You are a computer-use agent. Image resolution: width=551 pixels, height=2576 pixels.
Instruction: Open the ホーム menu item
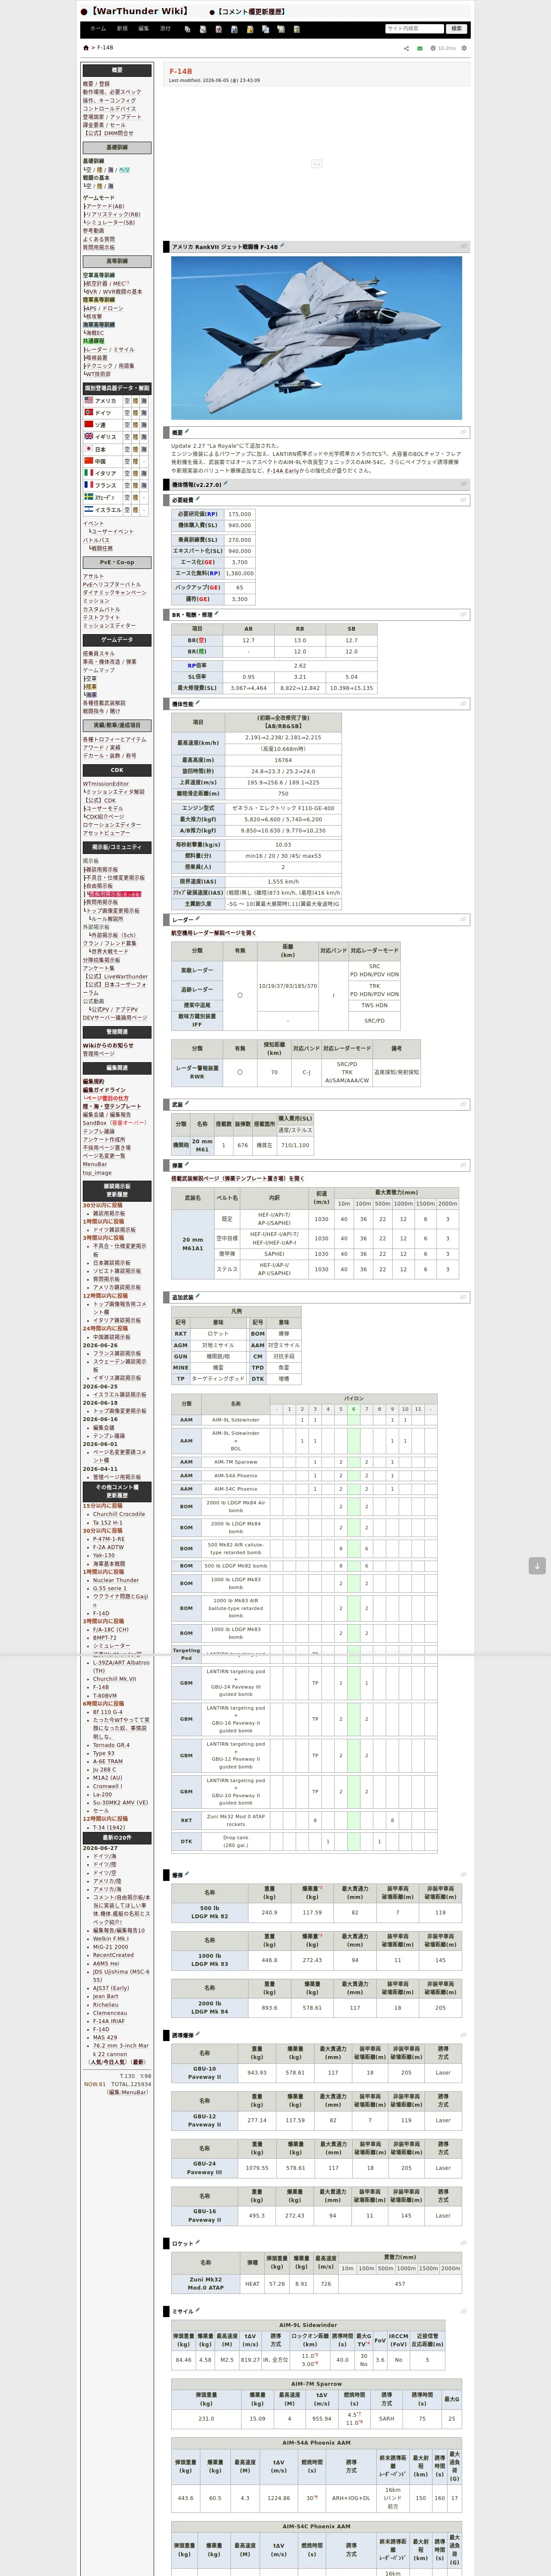click(x=98, y=29)
